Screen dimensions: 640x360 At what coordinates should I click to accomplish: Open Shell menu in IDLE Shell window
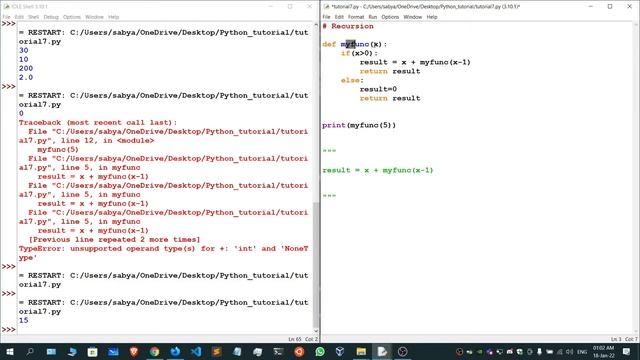pos(33,17)
